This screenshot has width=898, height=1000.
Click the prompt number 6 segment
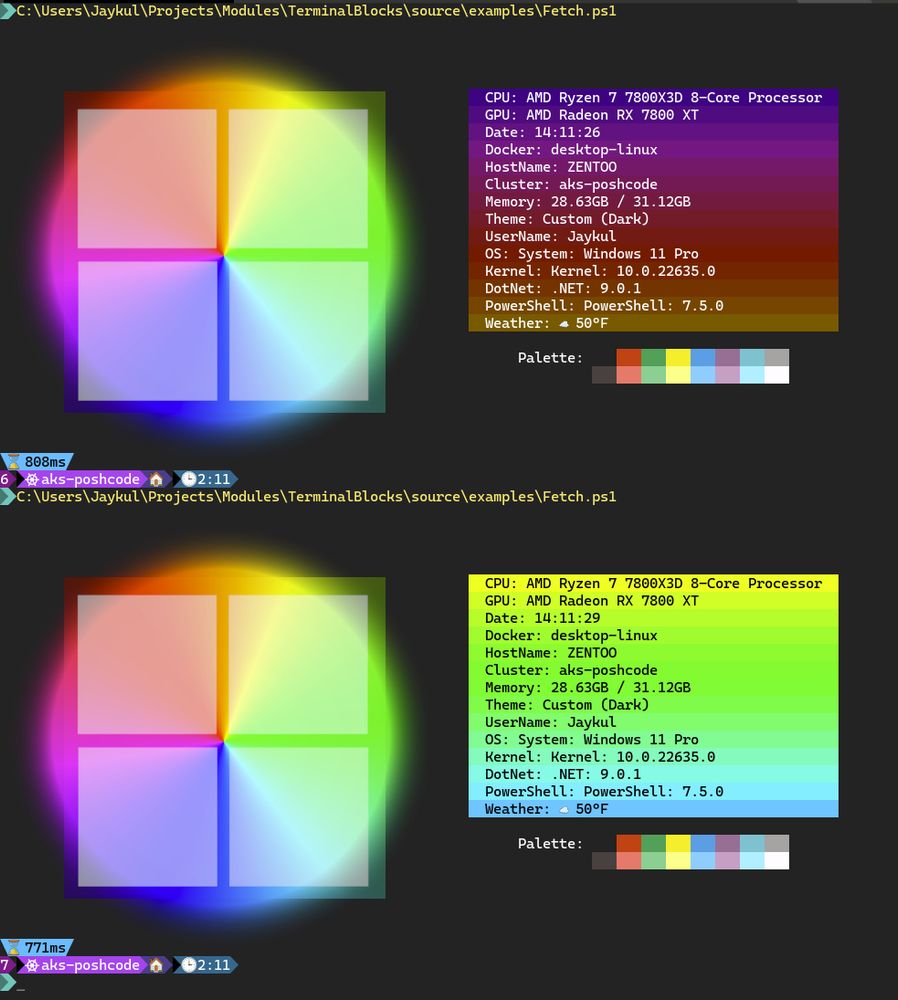click(x=6, y=479)
